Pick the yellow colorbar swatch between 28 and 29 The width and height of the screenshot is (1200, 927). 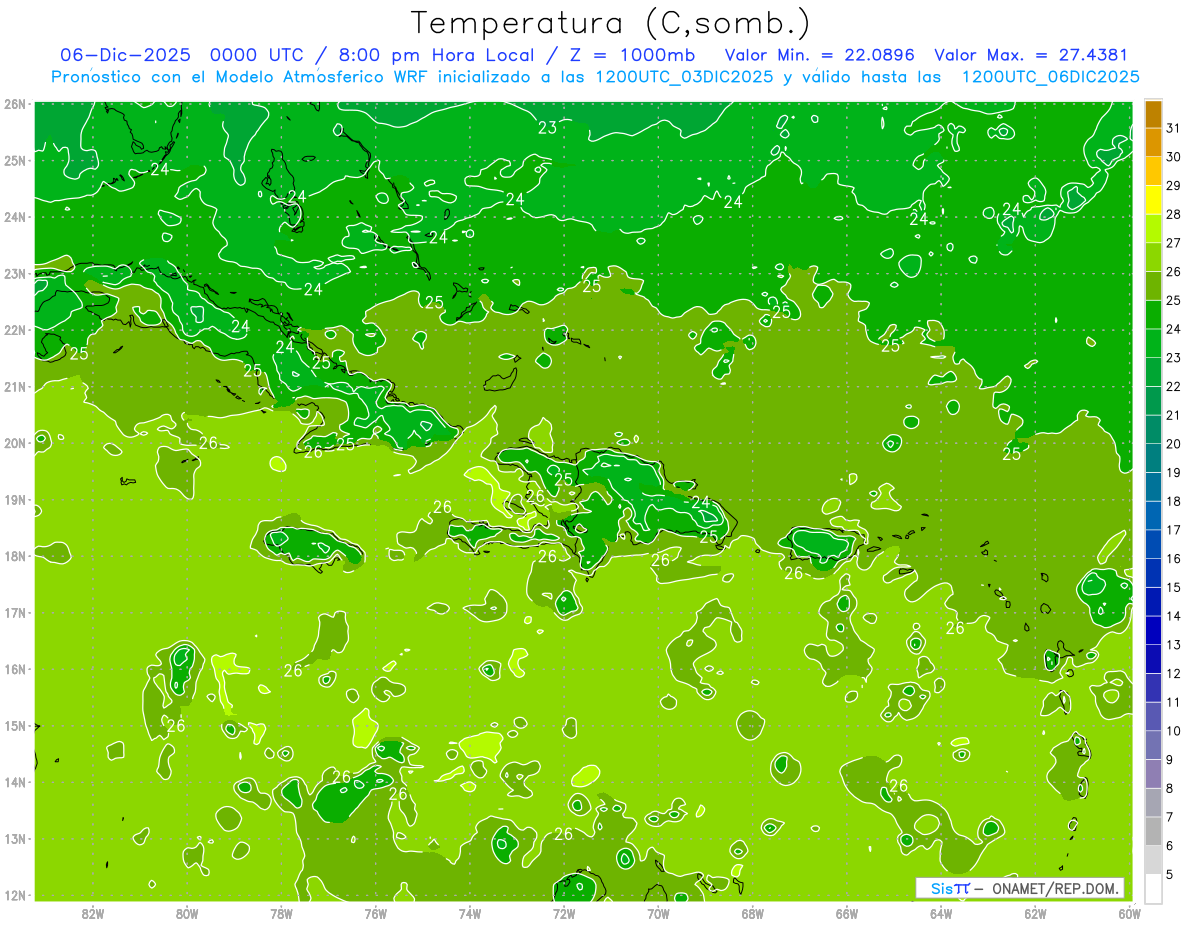(x=1153, y=200)
